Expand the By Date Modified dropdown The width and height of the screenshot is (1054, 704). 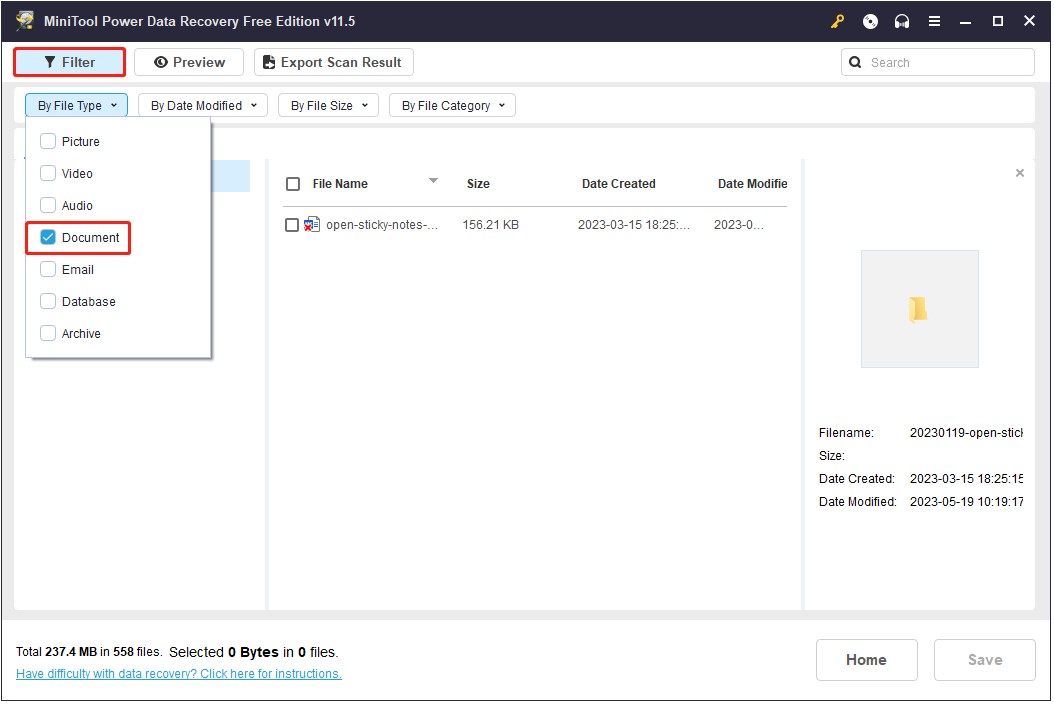click(203, 105)
